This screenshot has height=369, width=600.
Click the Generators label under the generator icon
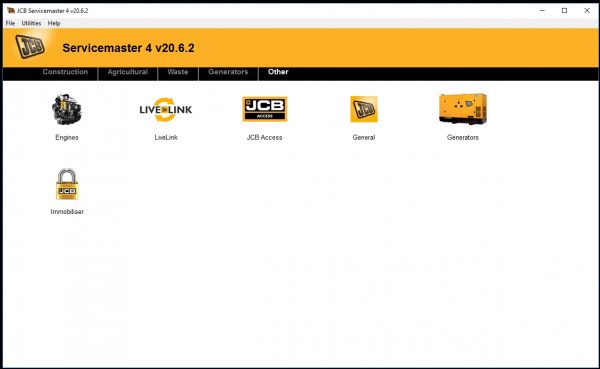click(463, 137)
